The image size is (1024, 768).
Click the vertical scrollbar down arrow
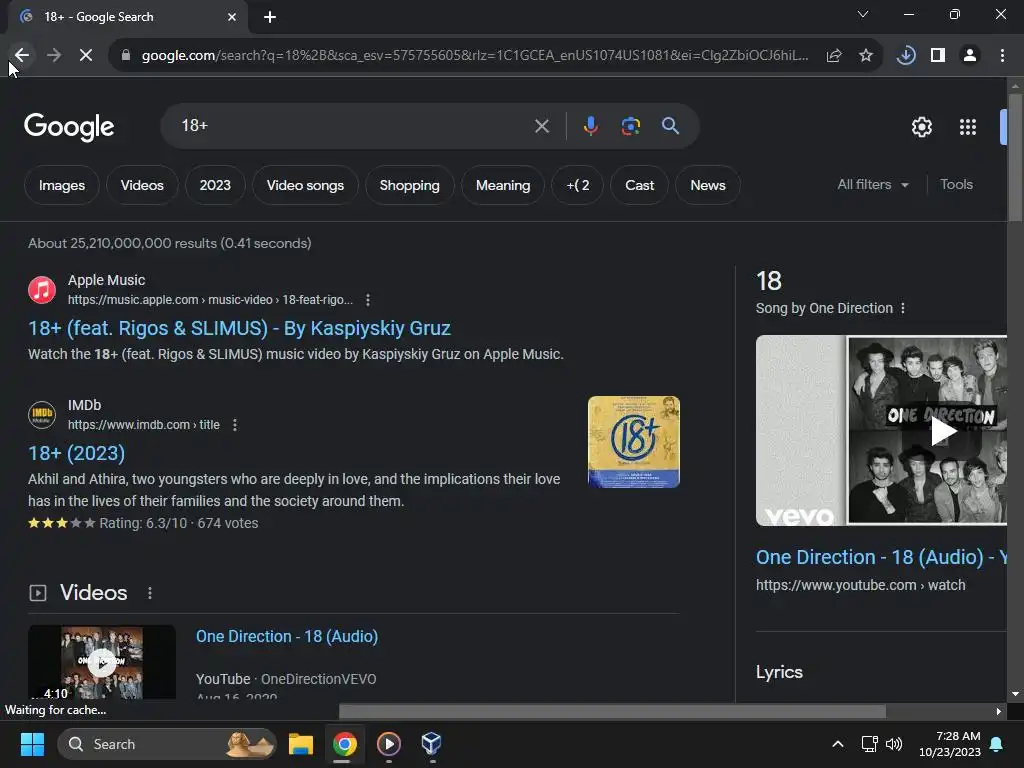coord(1015,694)
